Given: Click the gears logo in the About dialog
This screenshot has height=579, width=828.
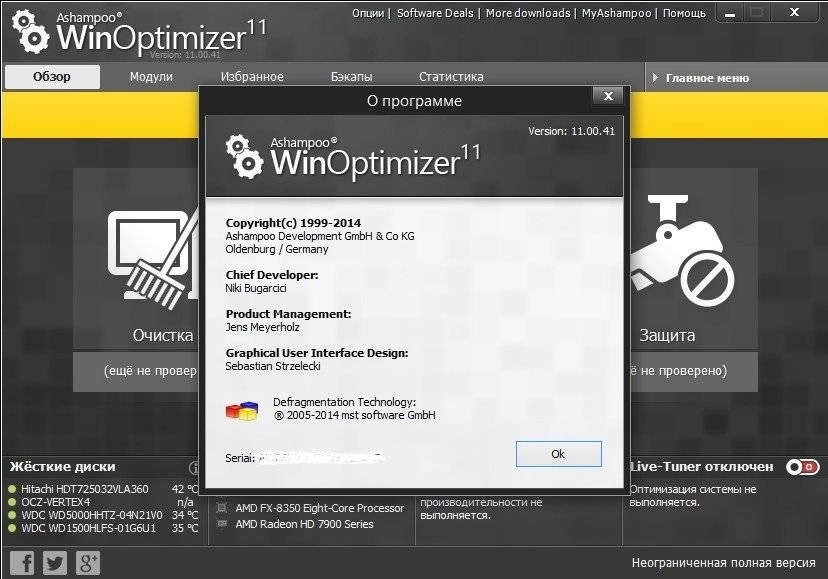Looking at the screenshot, I should pos(244,157).
